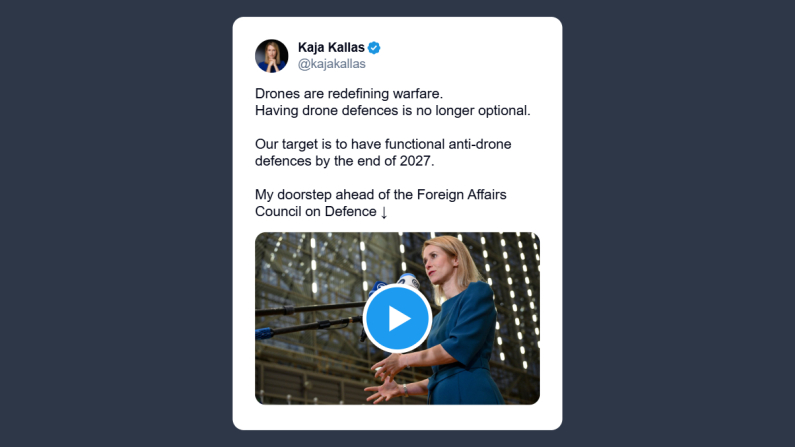Click the words 'Council on Defence'
The image size is (795, 447).
pyautogui.click(x=316, y=211)
